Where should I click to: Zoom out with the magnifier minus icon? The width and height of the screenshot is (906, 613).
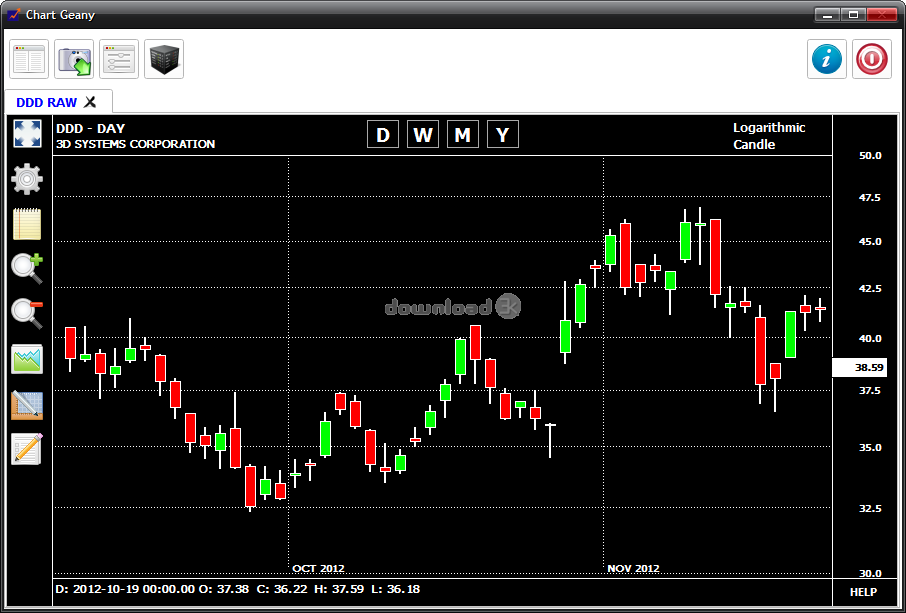click(x=27, y=314)
